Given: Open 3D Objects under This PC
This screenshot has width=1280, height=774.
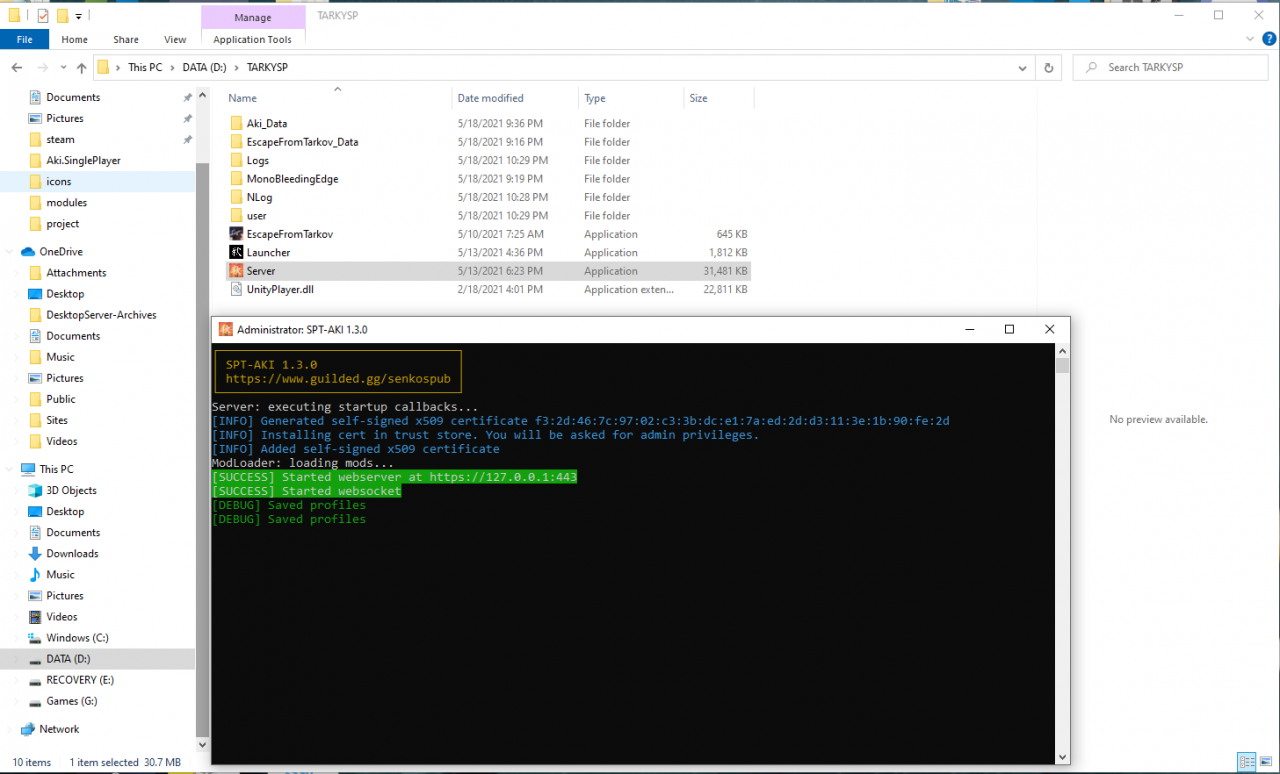Looking at the screenshot, I should click(71, 491).
